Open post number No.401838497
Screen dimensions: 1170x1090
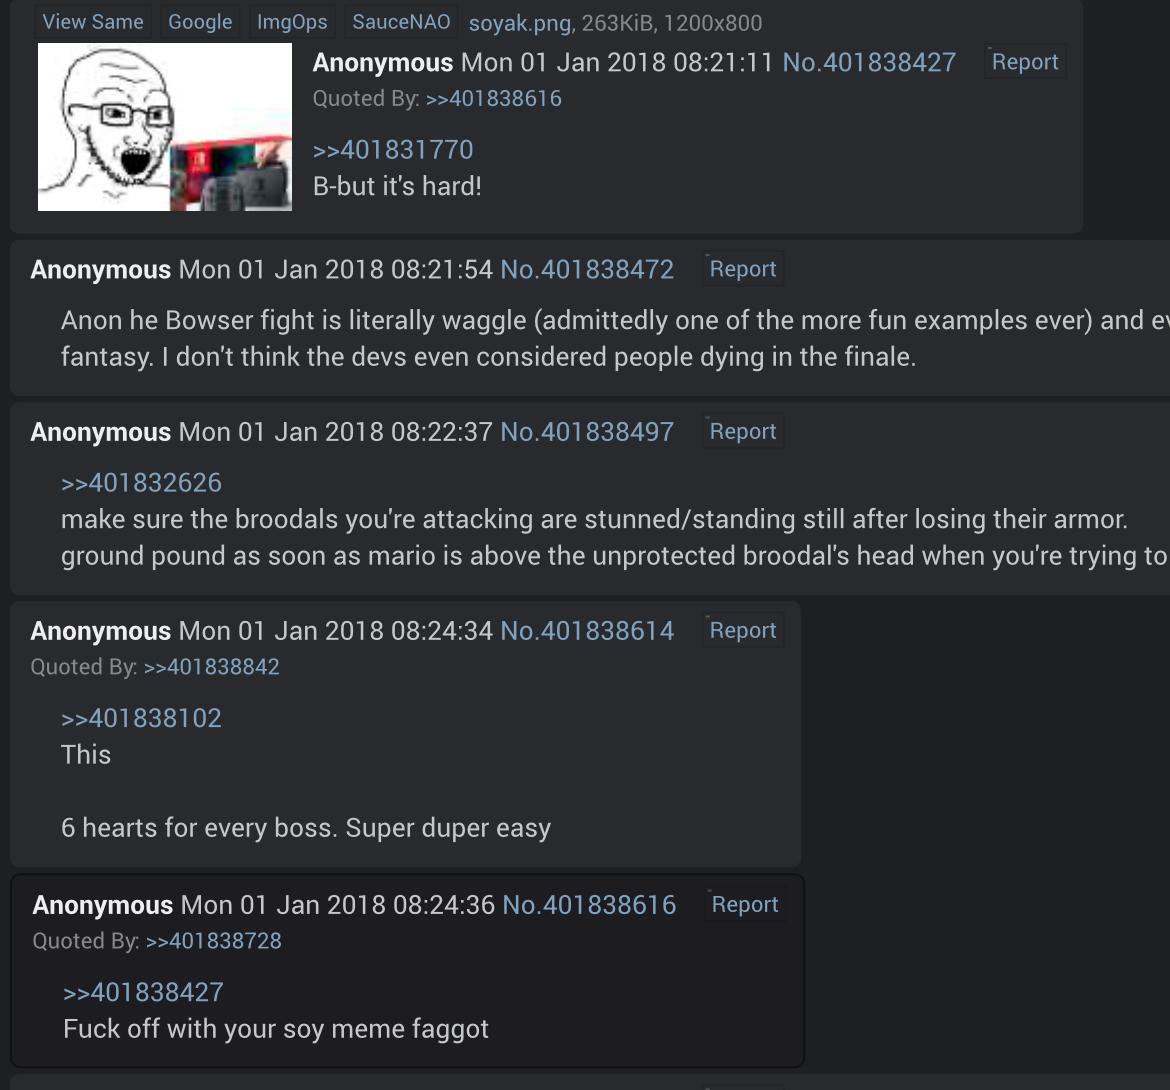click(x=587, y=432)
